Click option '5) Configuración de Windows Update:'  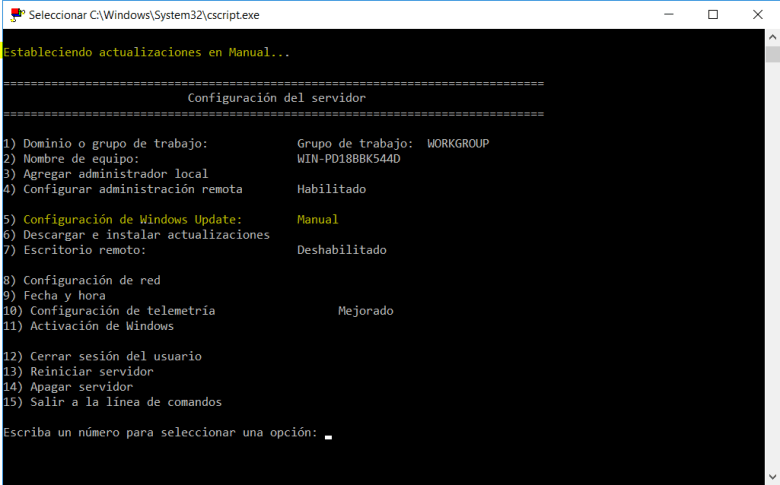pyautogui.click(x=122, y=220)
